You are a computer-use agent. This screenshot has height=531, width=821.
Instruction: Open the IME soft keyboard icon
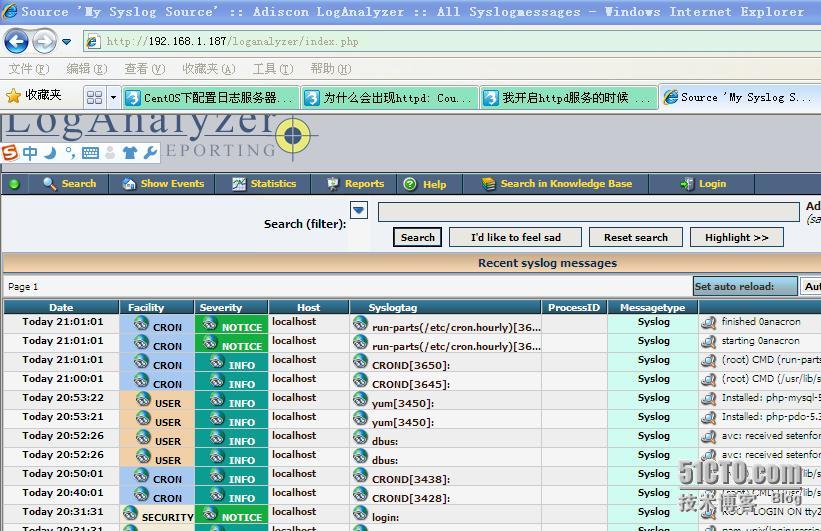click(90, 153)
